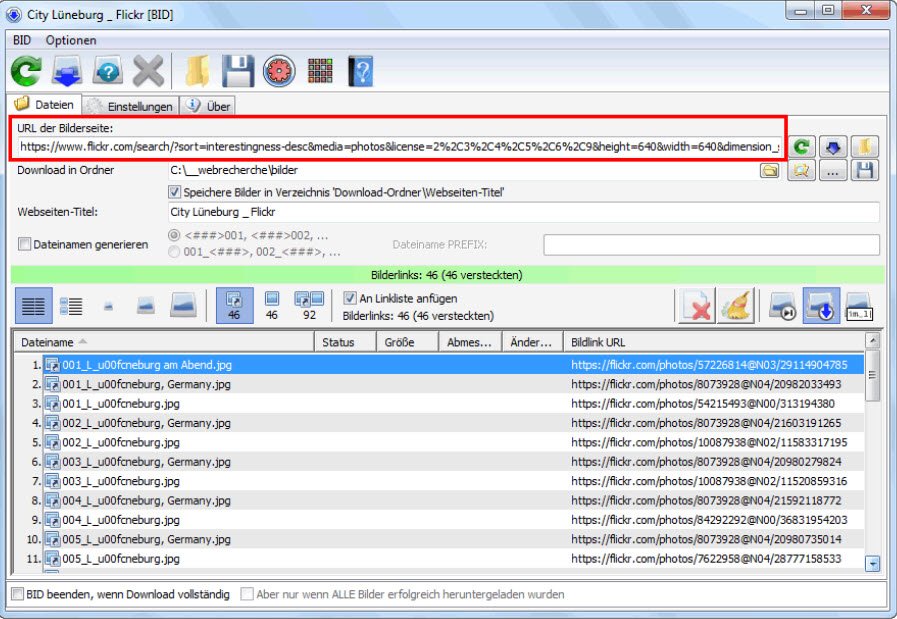Click into the URL der Bilderseite field
Viewport: 897px width, 619px height.
tap(399, 146)
